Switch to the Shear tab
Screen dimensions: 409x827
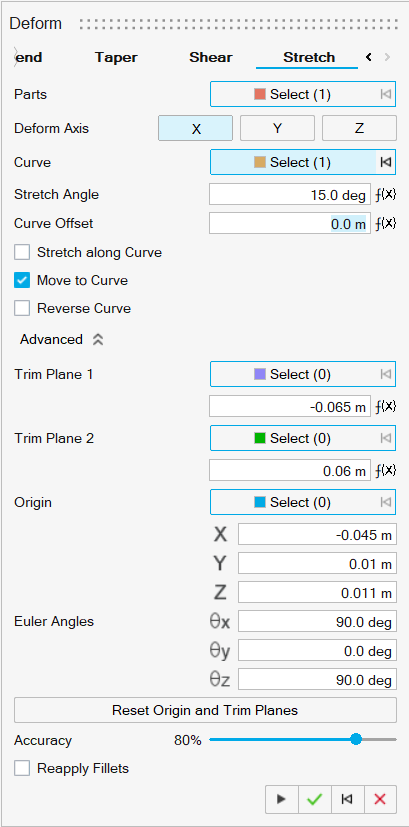[211, 57]
